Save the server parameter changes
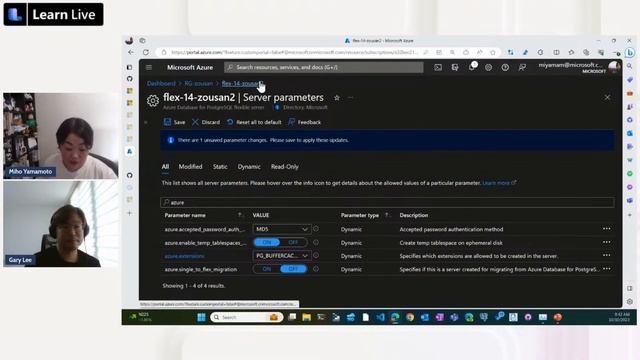The height and width of the screenshot is (360, 640). tap(175, 122)
